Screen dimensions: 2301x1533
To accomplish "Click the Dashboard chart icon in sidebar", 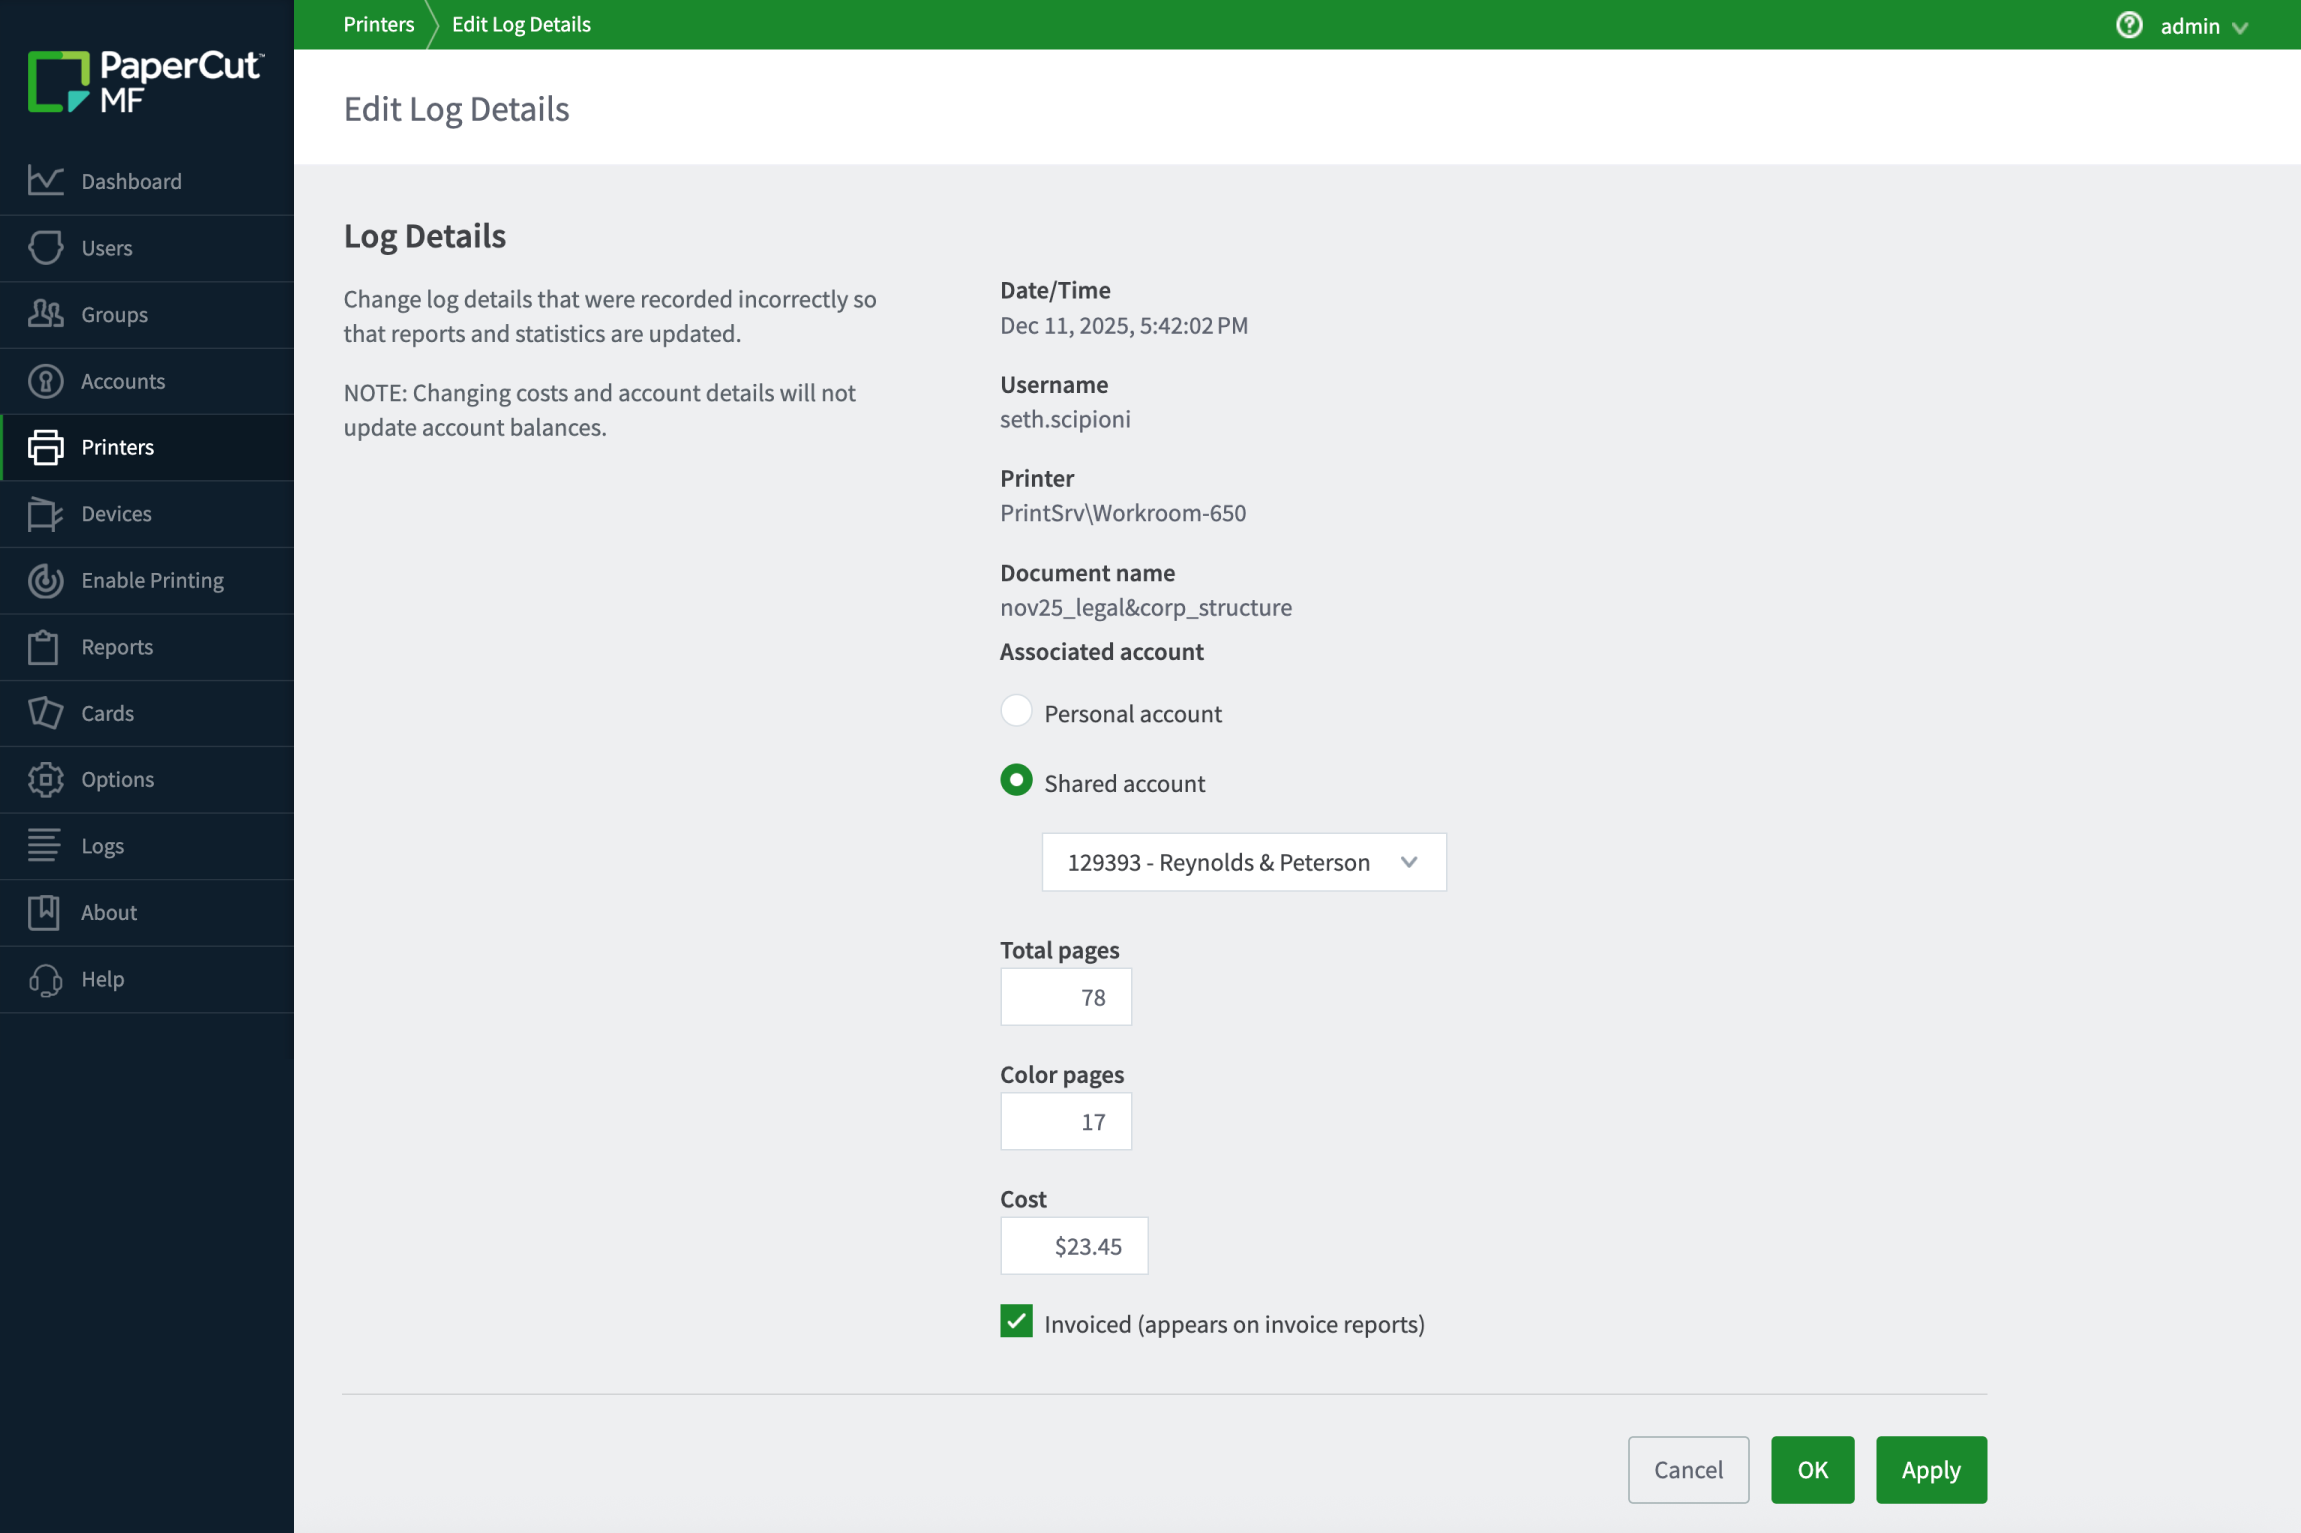I will (46, 181).
